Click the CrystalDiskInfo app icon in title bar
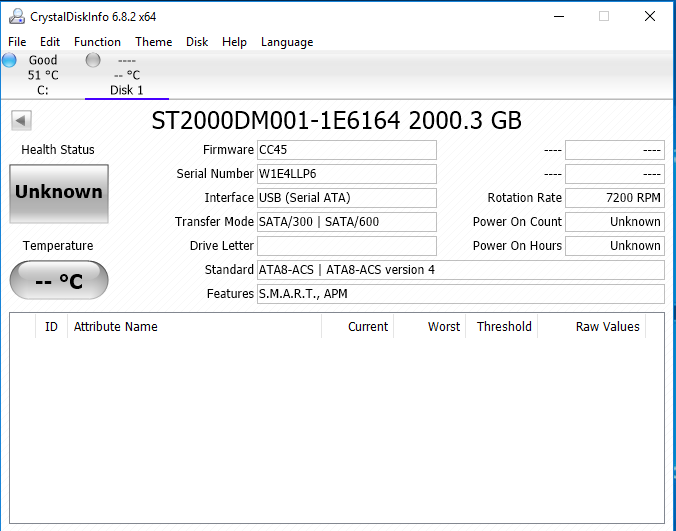Screen dimensions: 676x531 tap(17, 16)
